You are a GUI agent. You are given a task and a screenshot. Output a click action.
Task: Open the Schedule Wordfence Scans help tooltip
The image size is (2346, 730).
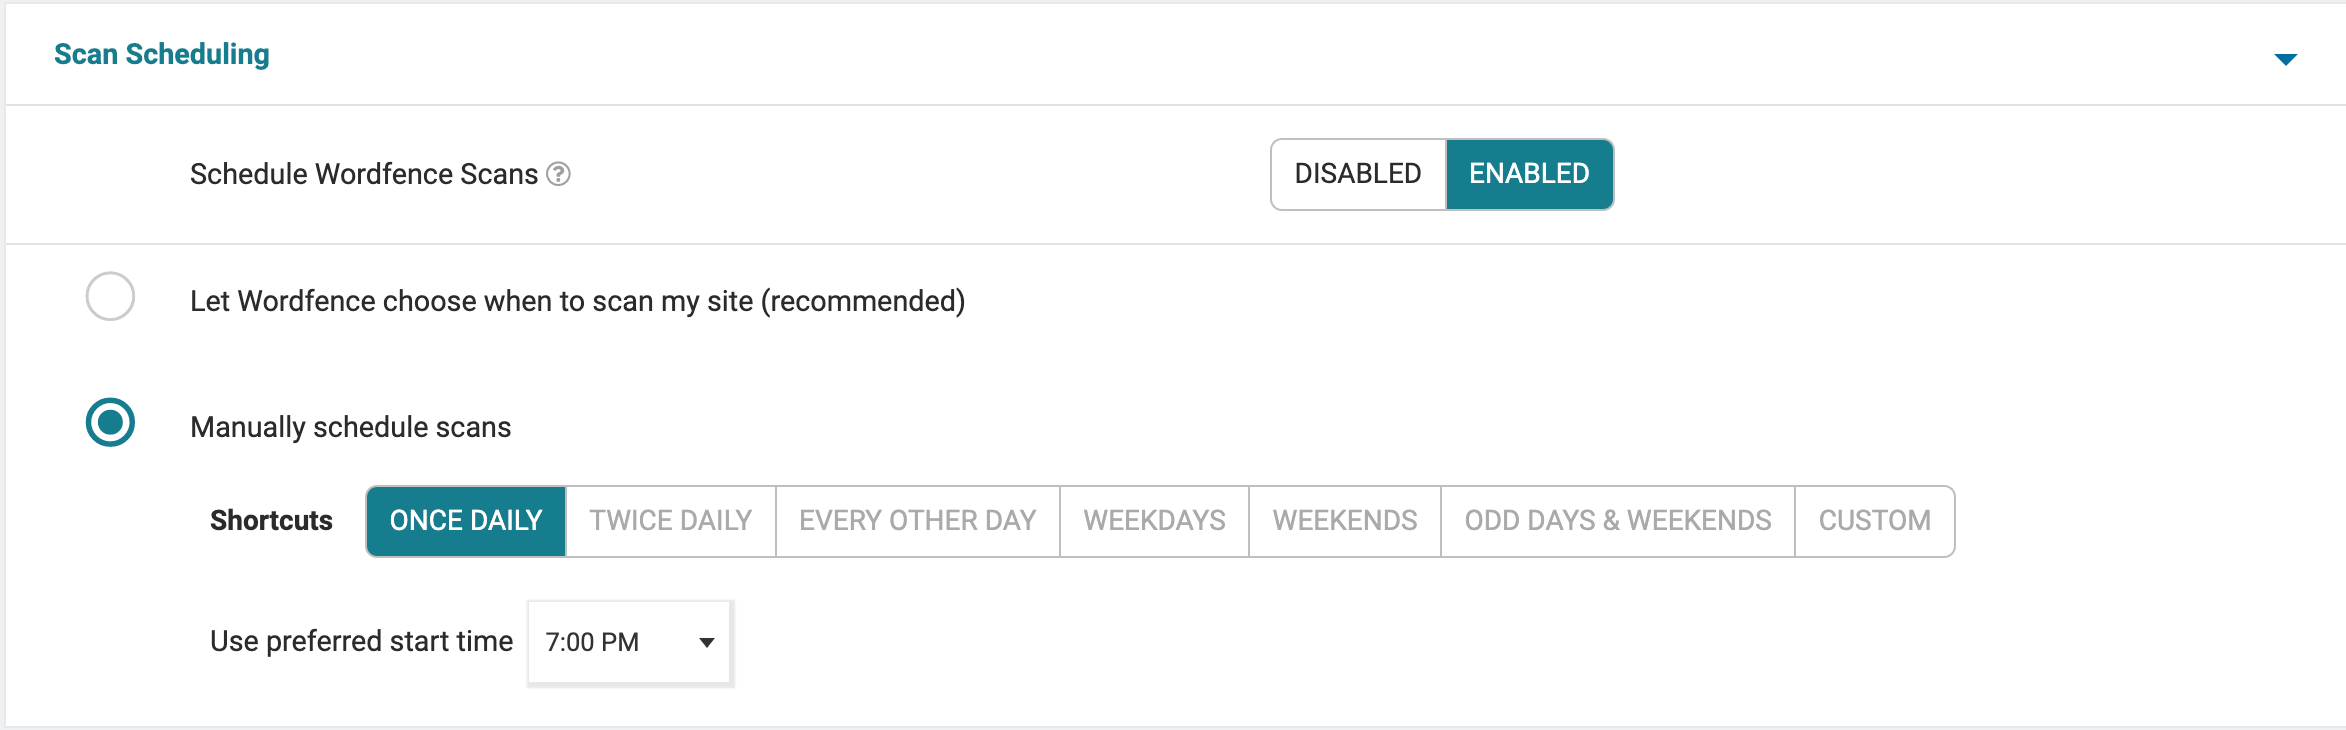point(559,174)
